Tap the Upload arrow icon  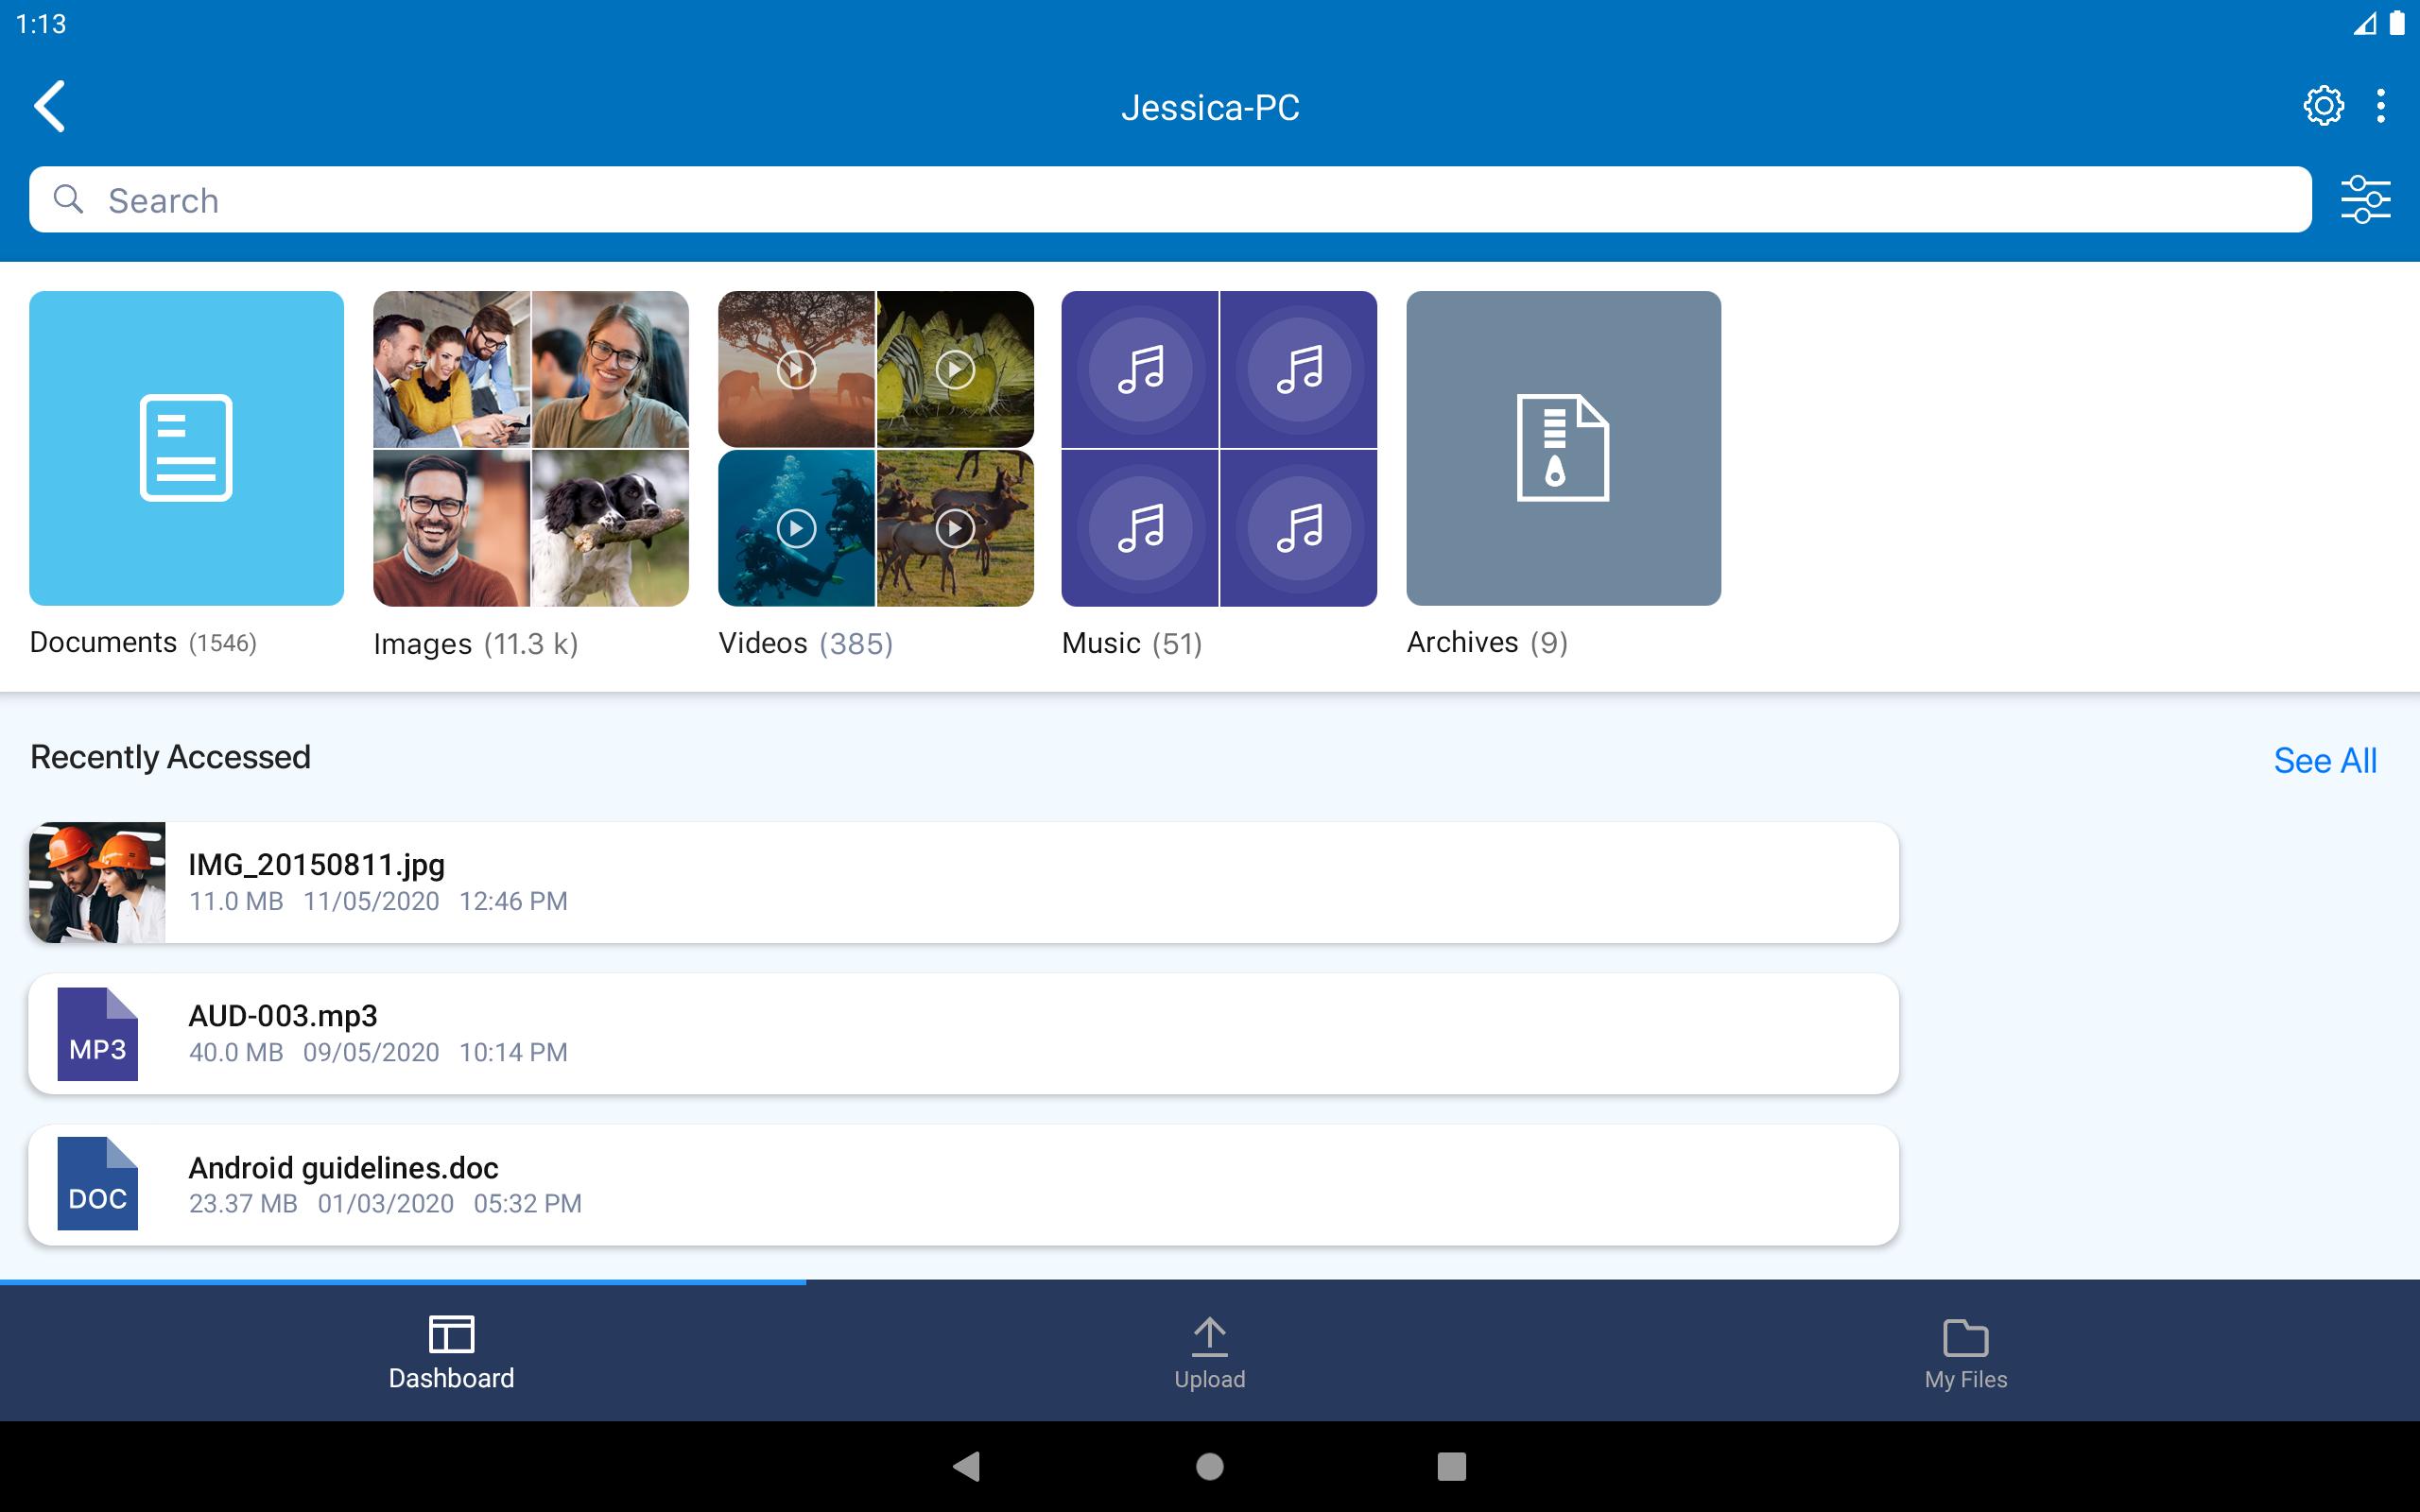pos(1209,1336)
